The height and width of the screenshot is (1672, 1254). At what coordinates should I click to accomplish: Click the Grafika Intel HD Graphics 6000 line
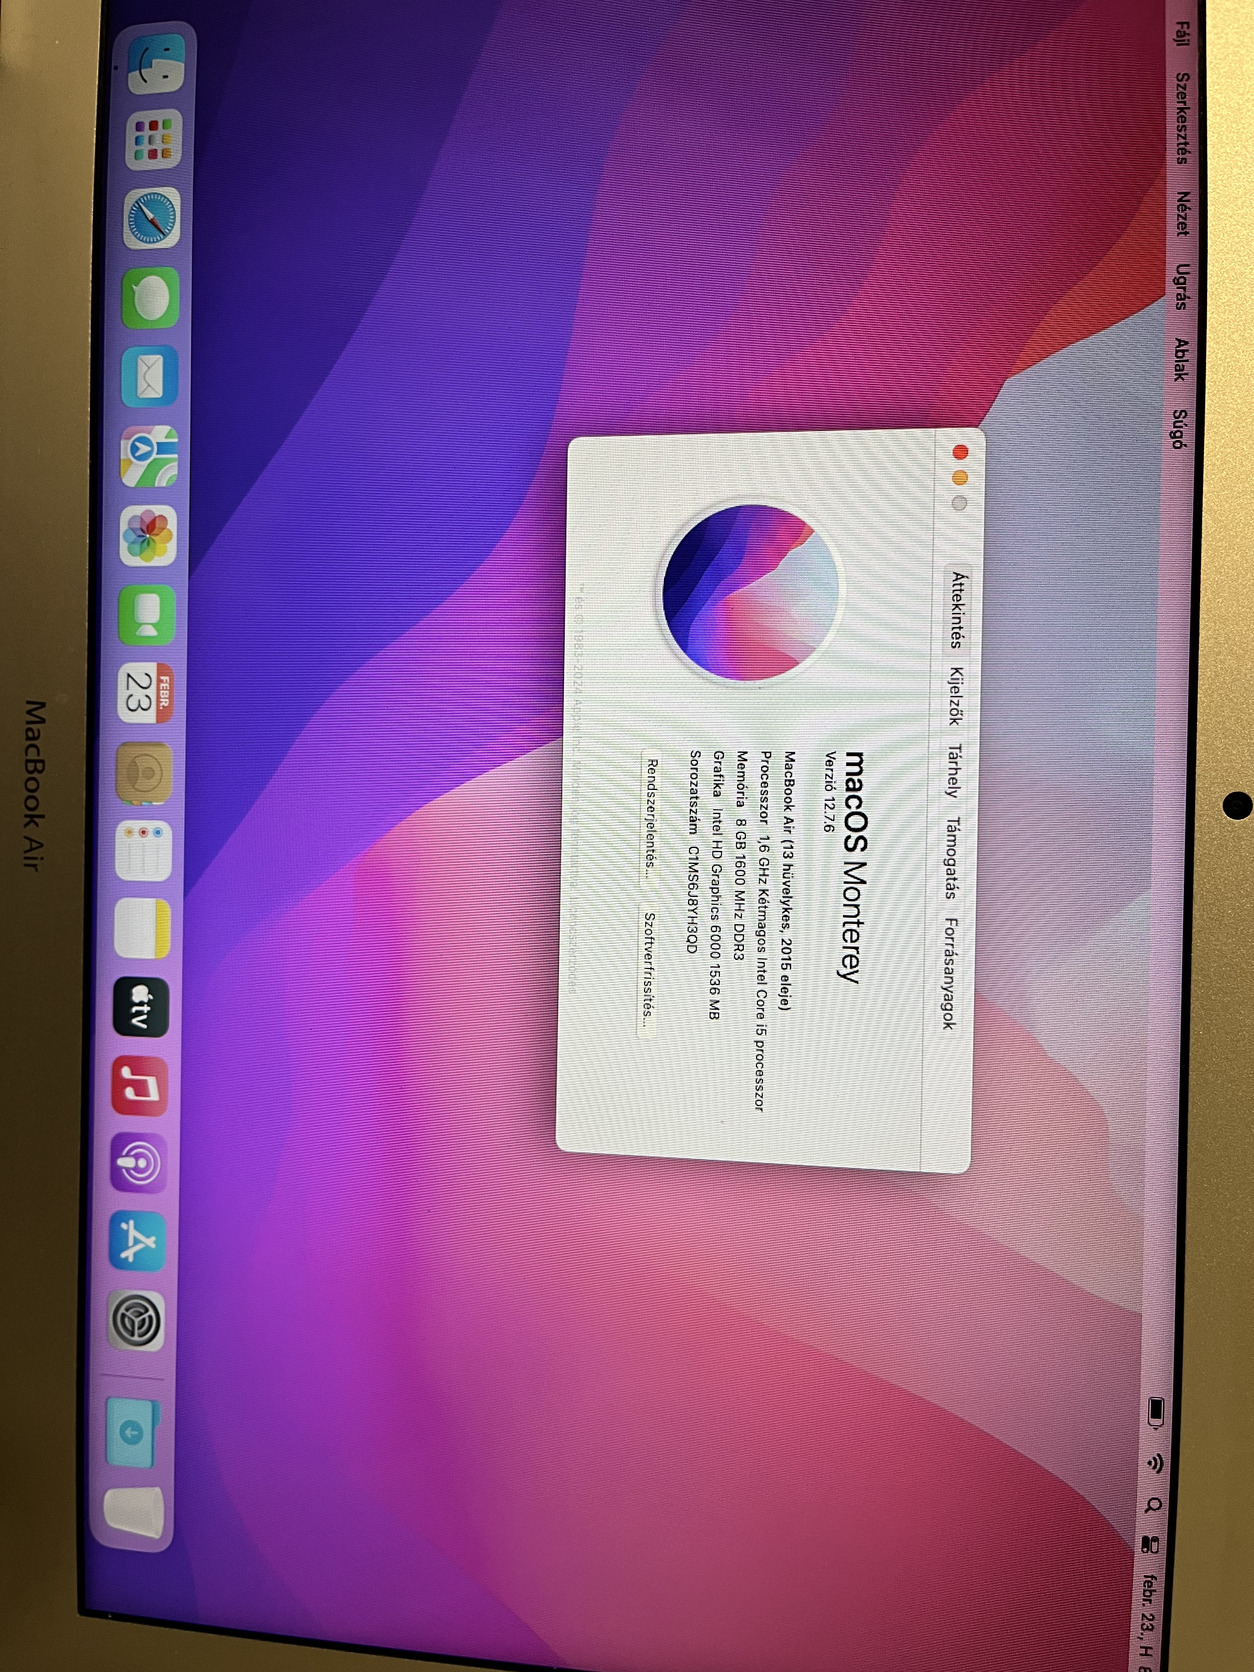coord(716,886)
